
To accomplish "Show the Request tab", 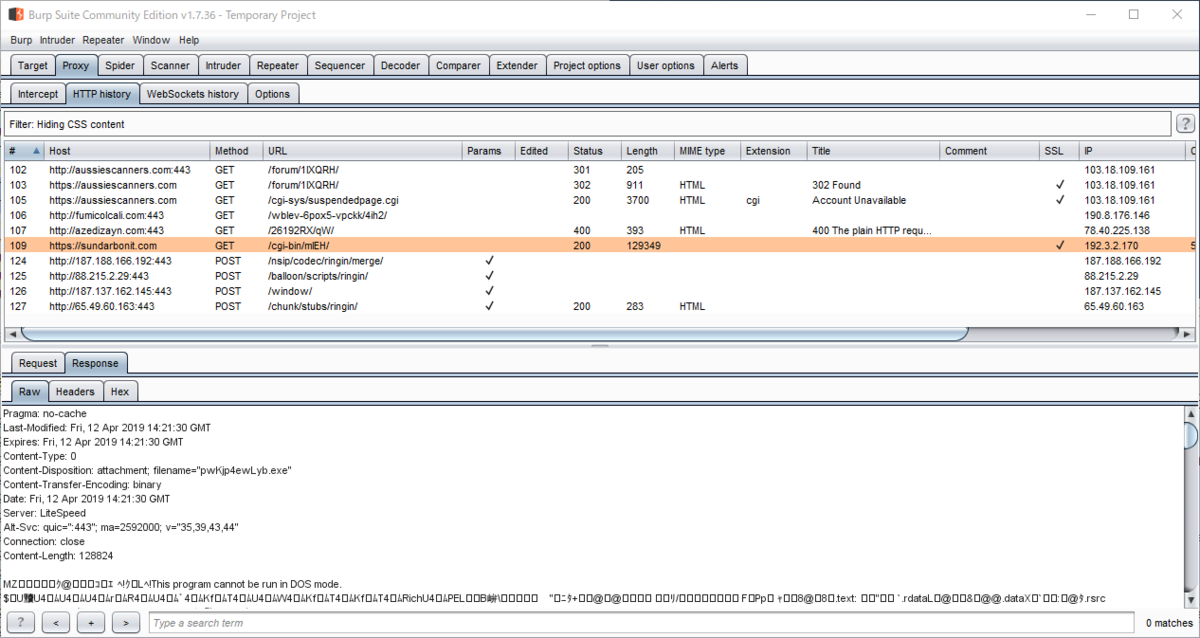I will point(38,363).
